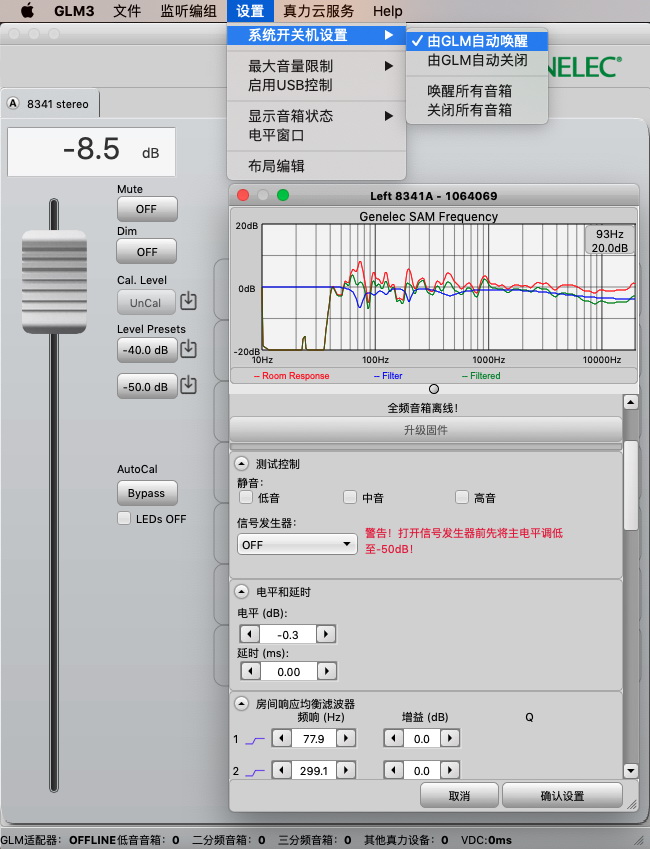650x849 pixels.
Task: Click delay (ms) value field 0.00
Action: coord(288,671)
